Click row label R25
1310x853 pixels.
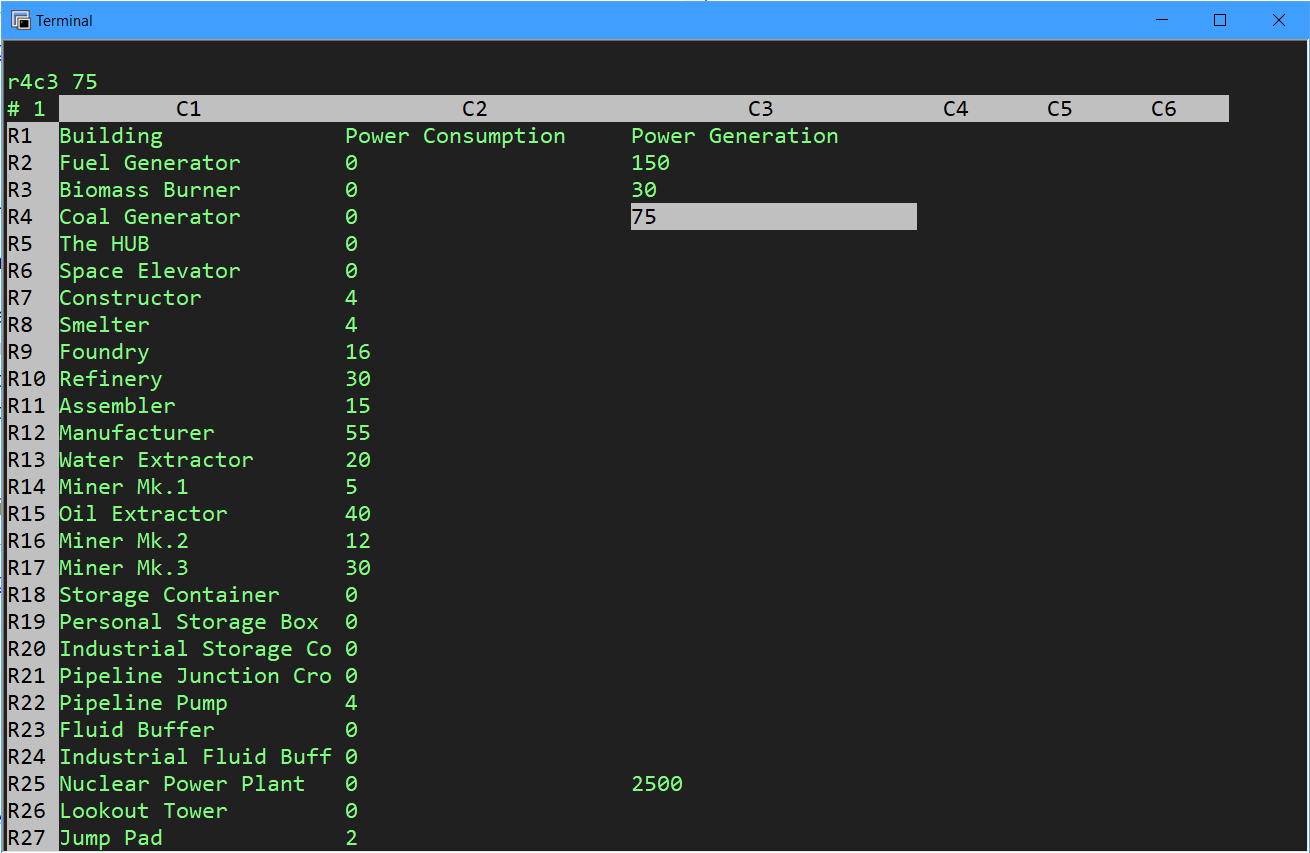coord(27,784)
